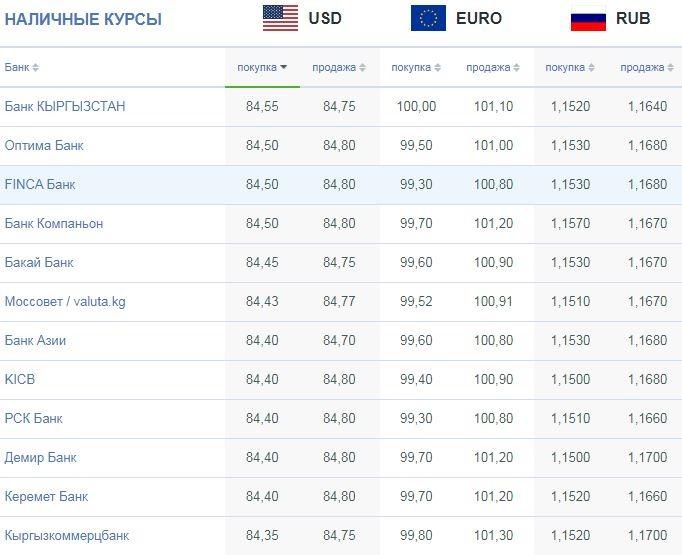Open the Кыргызкоммерцбанк link

pos(67,535)
